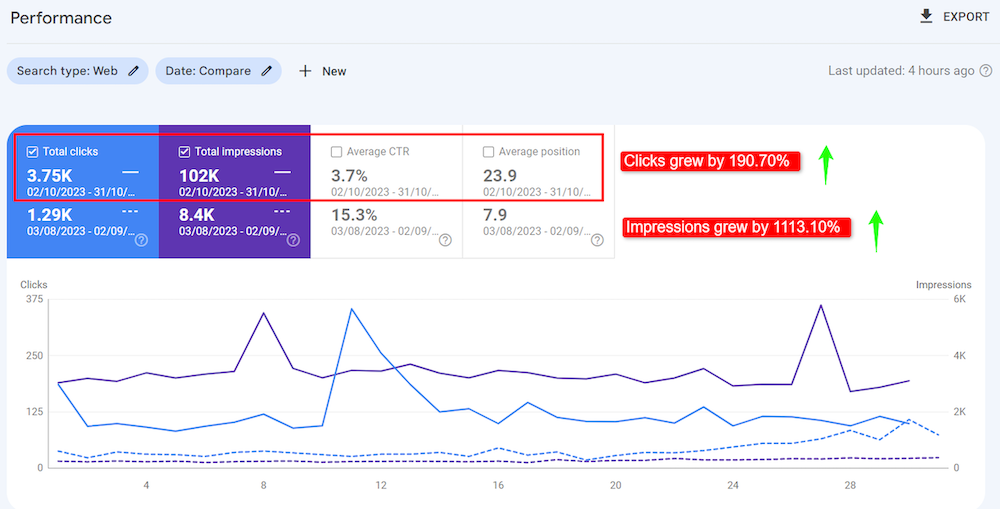Screen dimensions: 1000x509
Task: Select the Total clicks metric card
Action: point(83,191)
